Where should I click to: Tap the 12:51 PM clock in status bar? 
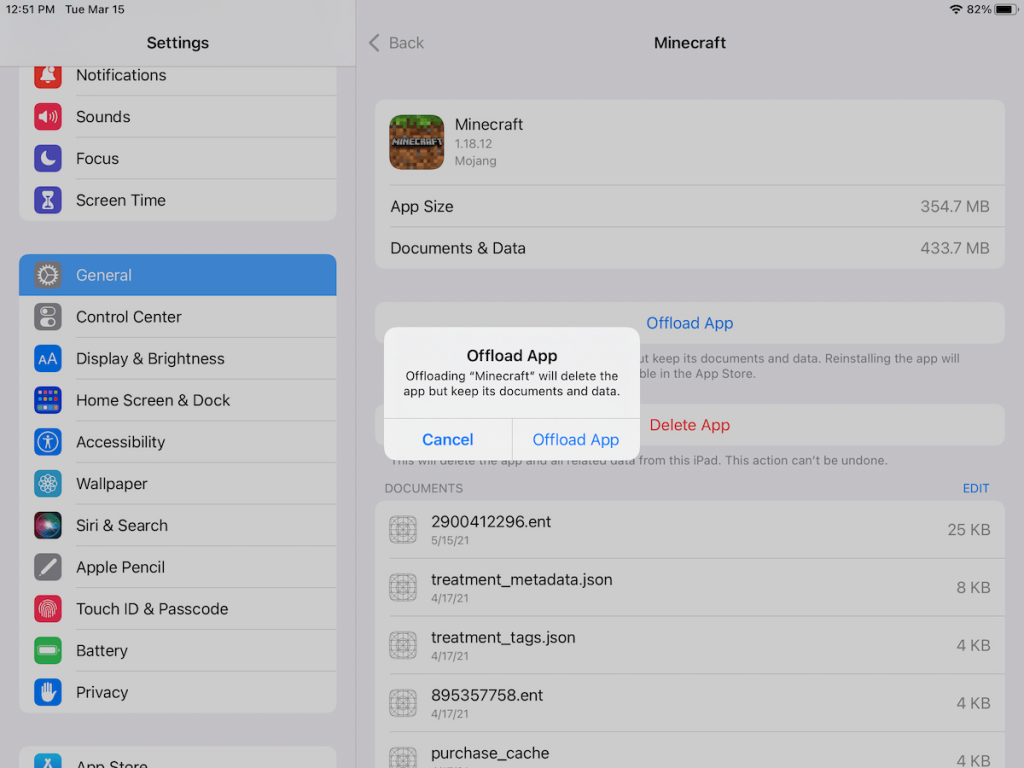[x=30, y=10]
